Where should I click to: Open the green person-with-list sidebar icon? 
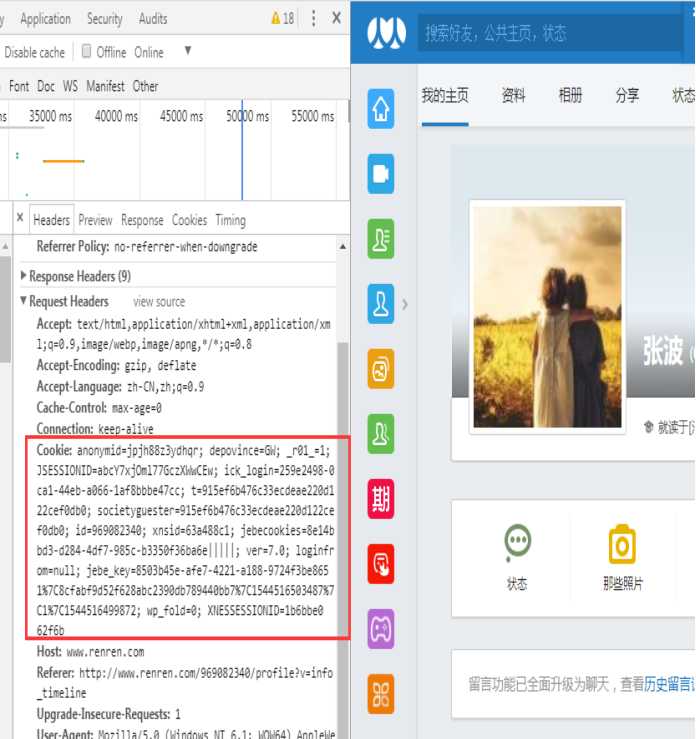coord(381,239)
